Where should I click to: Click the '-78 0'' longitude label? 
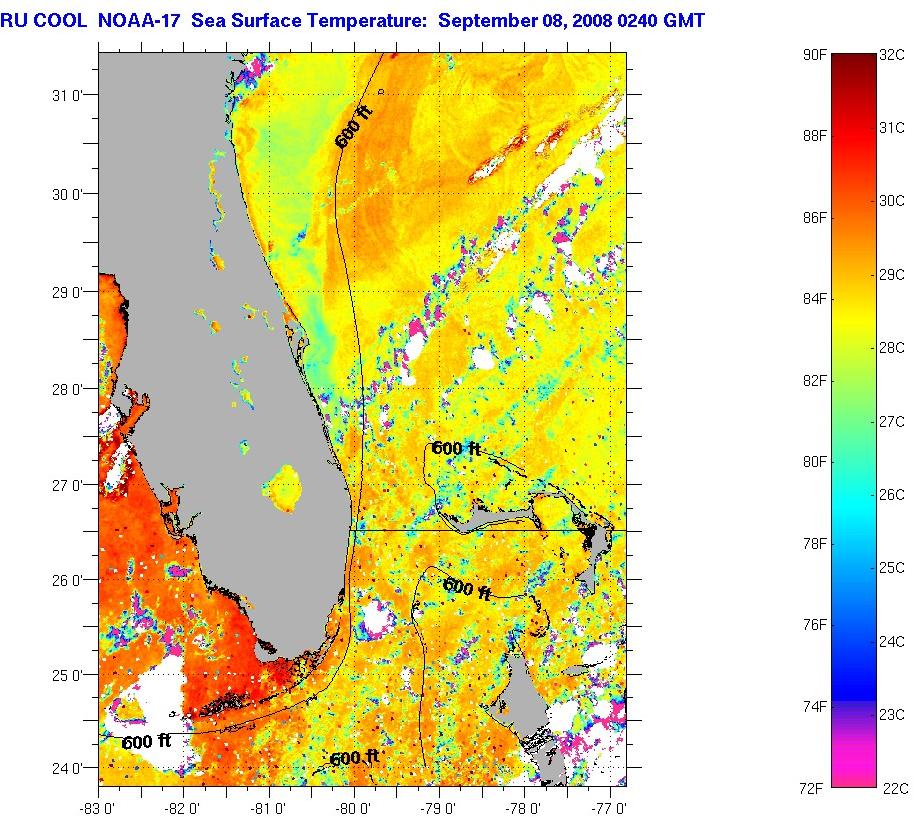(x=523, y=808)
